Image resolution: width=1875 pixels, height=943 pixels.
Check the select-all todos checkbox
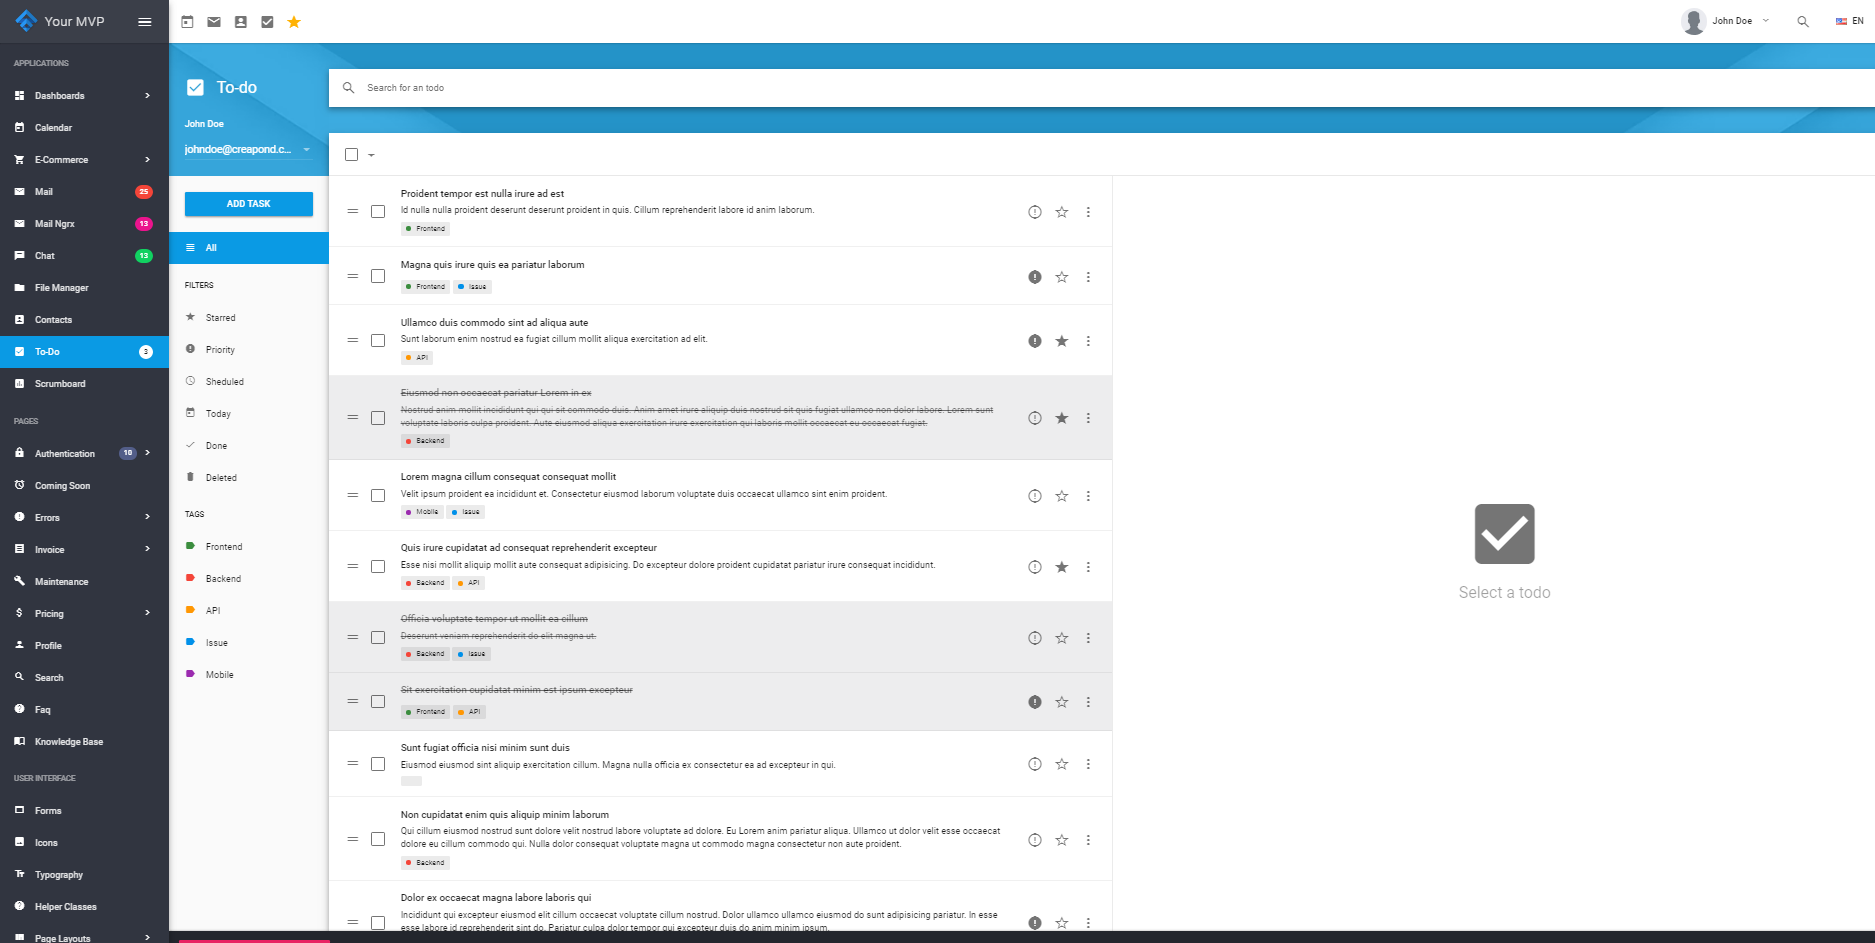point(351,154)
